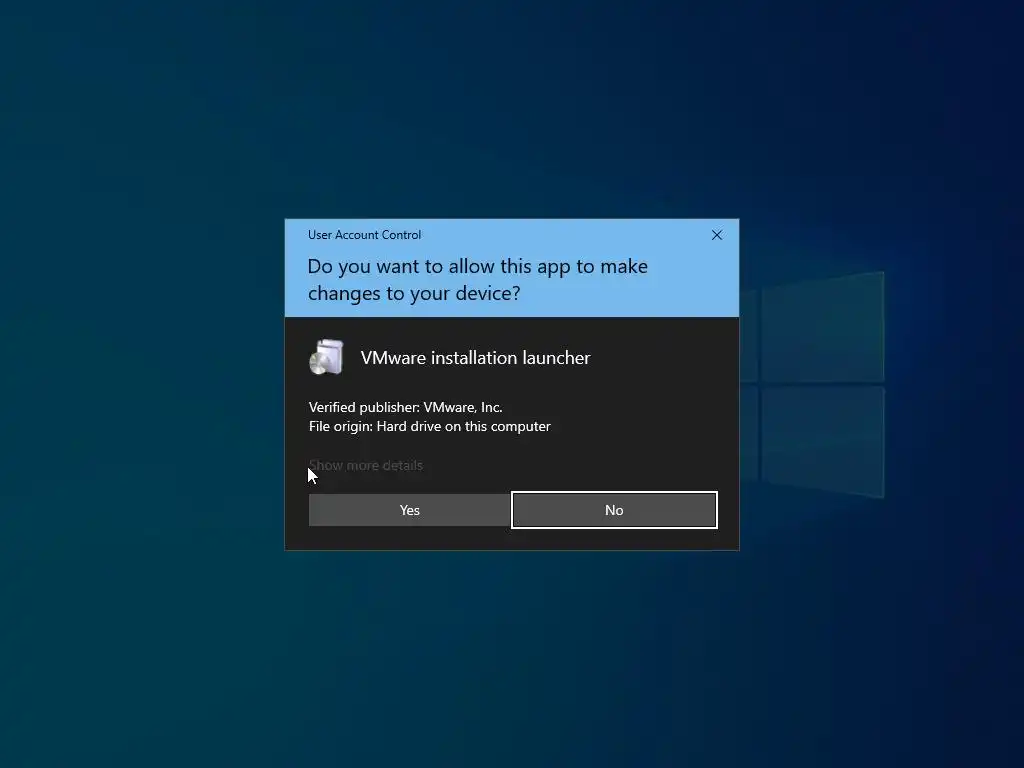Select 'Verified publisher: VMware, Inc.' text
1024x768 pixels.
[x=406, y=408]
